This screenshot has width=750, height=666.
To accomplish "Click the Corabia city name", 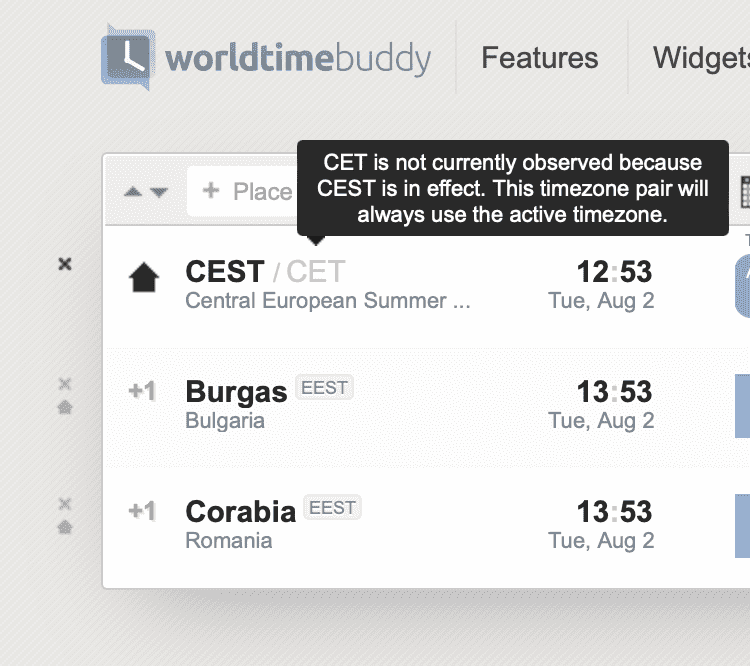I will [x=241, y=511].
